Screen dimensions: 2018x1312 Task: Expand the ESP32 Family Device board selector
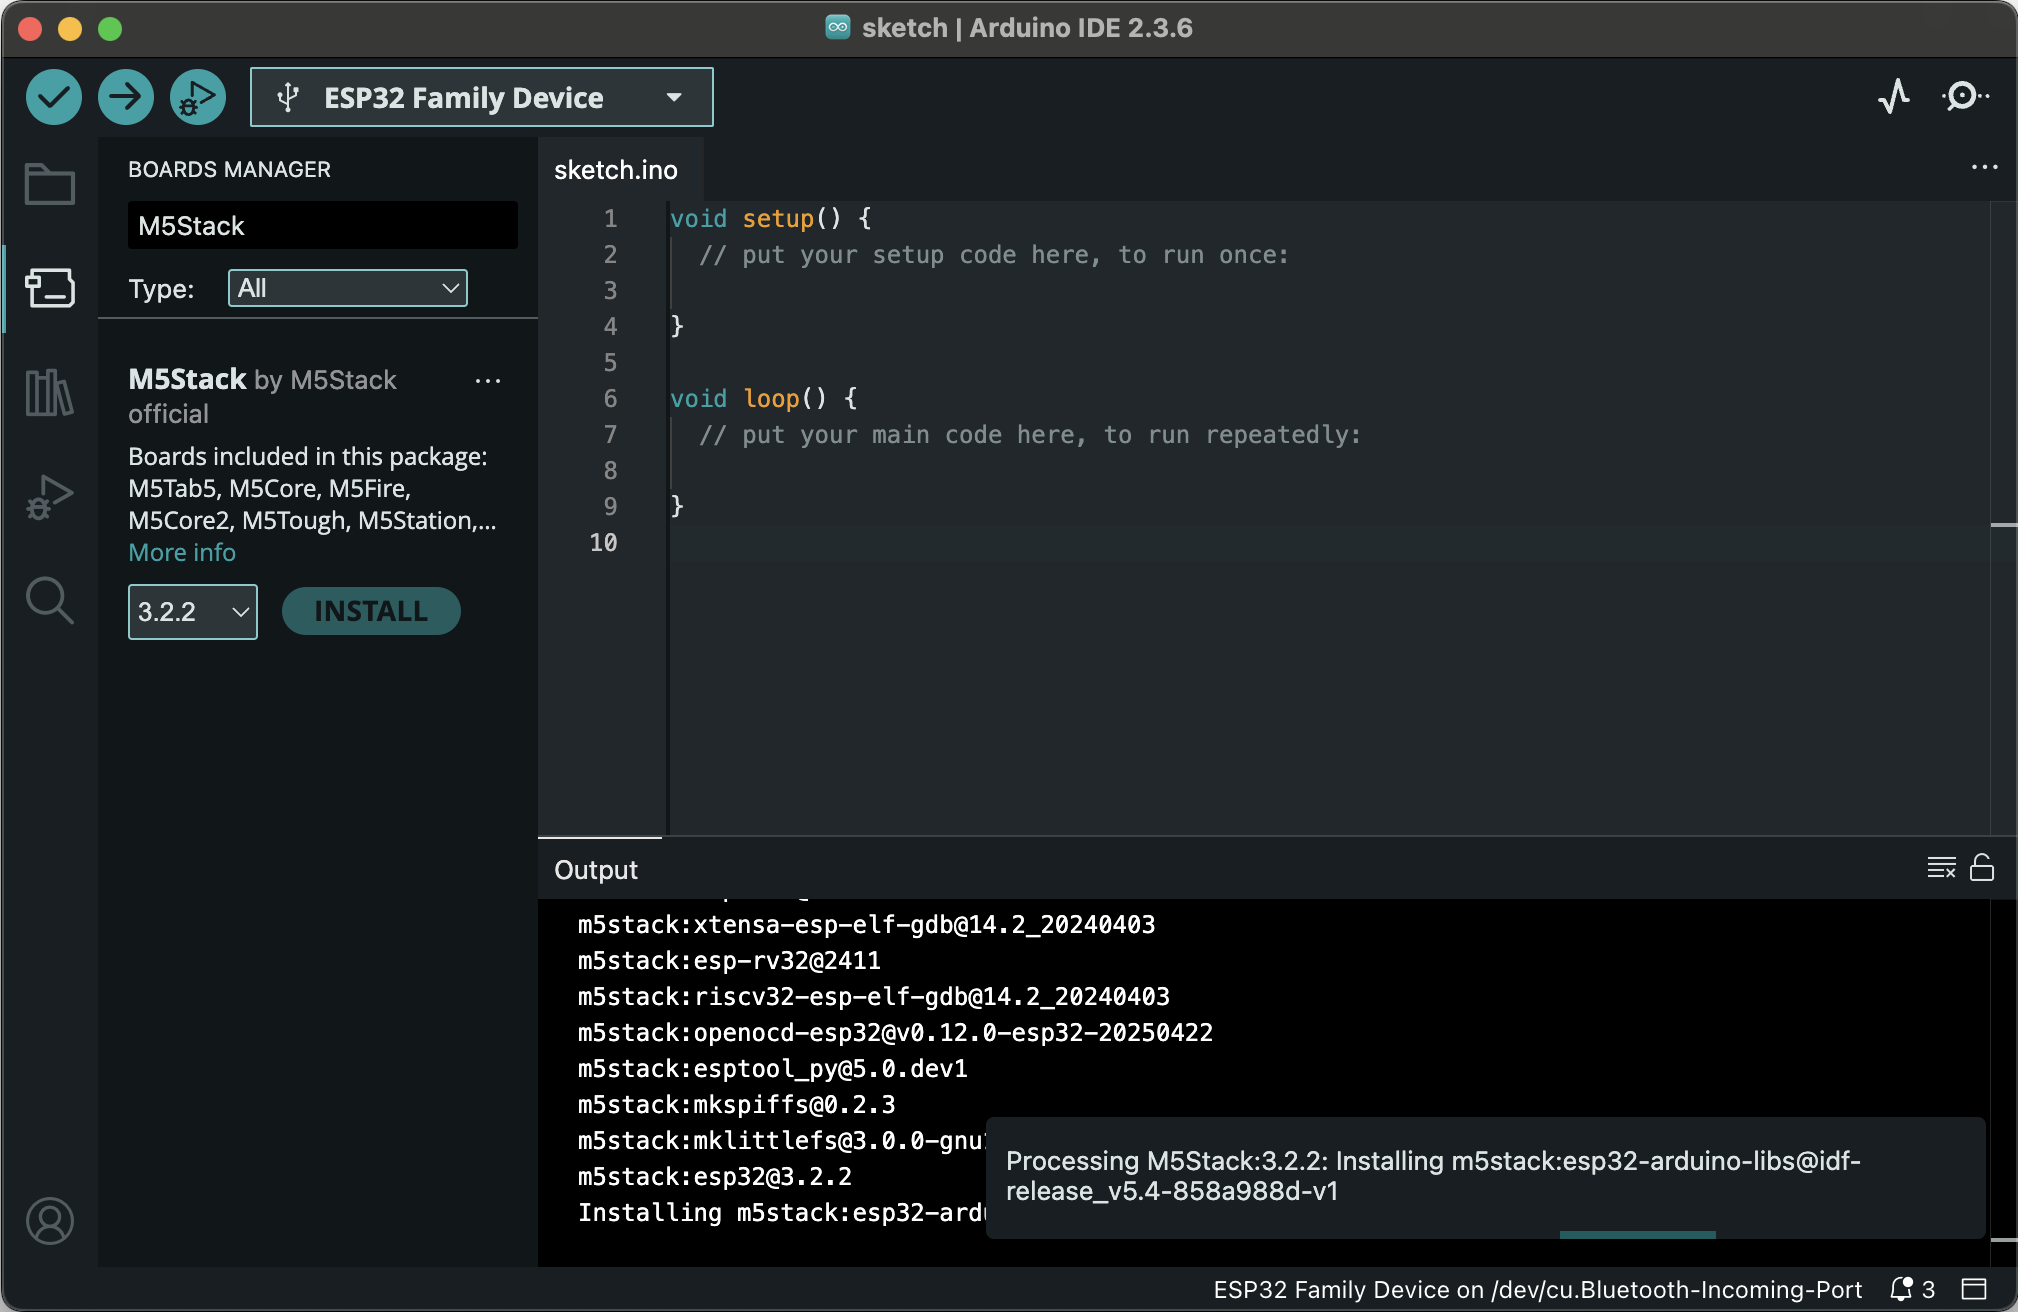pyautogui.click(x=481, y=97)
